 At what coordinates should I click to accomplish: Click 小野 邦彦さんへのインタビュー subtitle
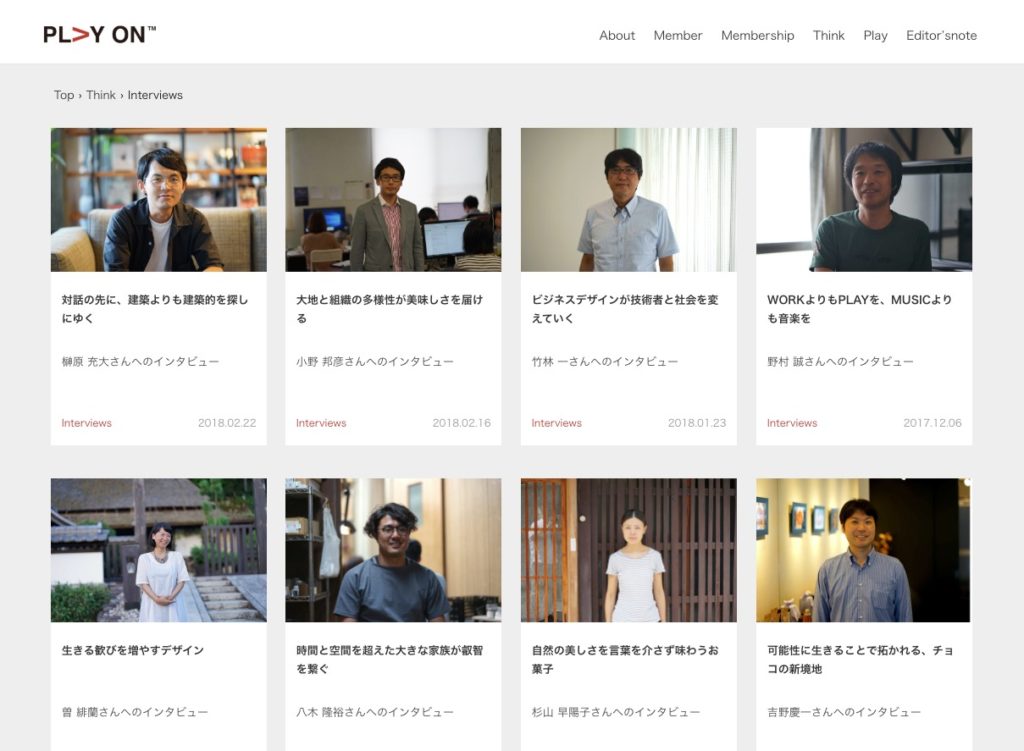click(x=375, y=362)
